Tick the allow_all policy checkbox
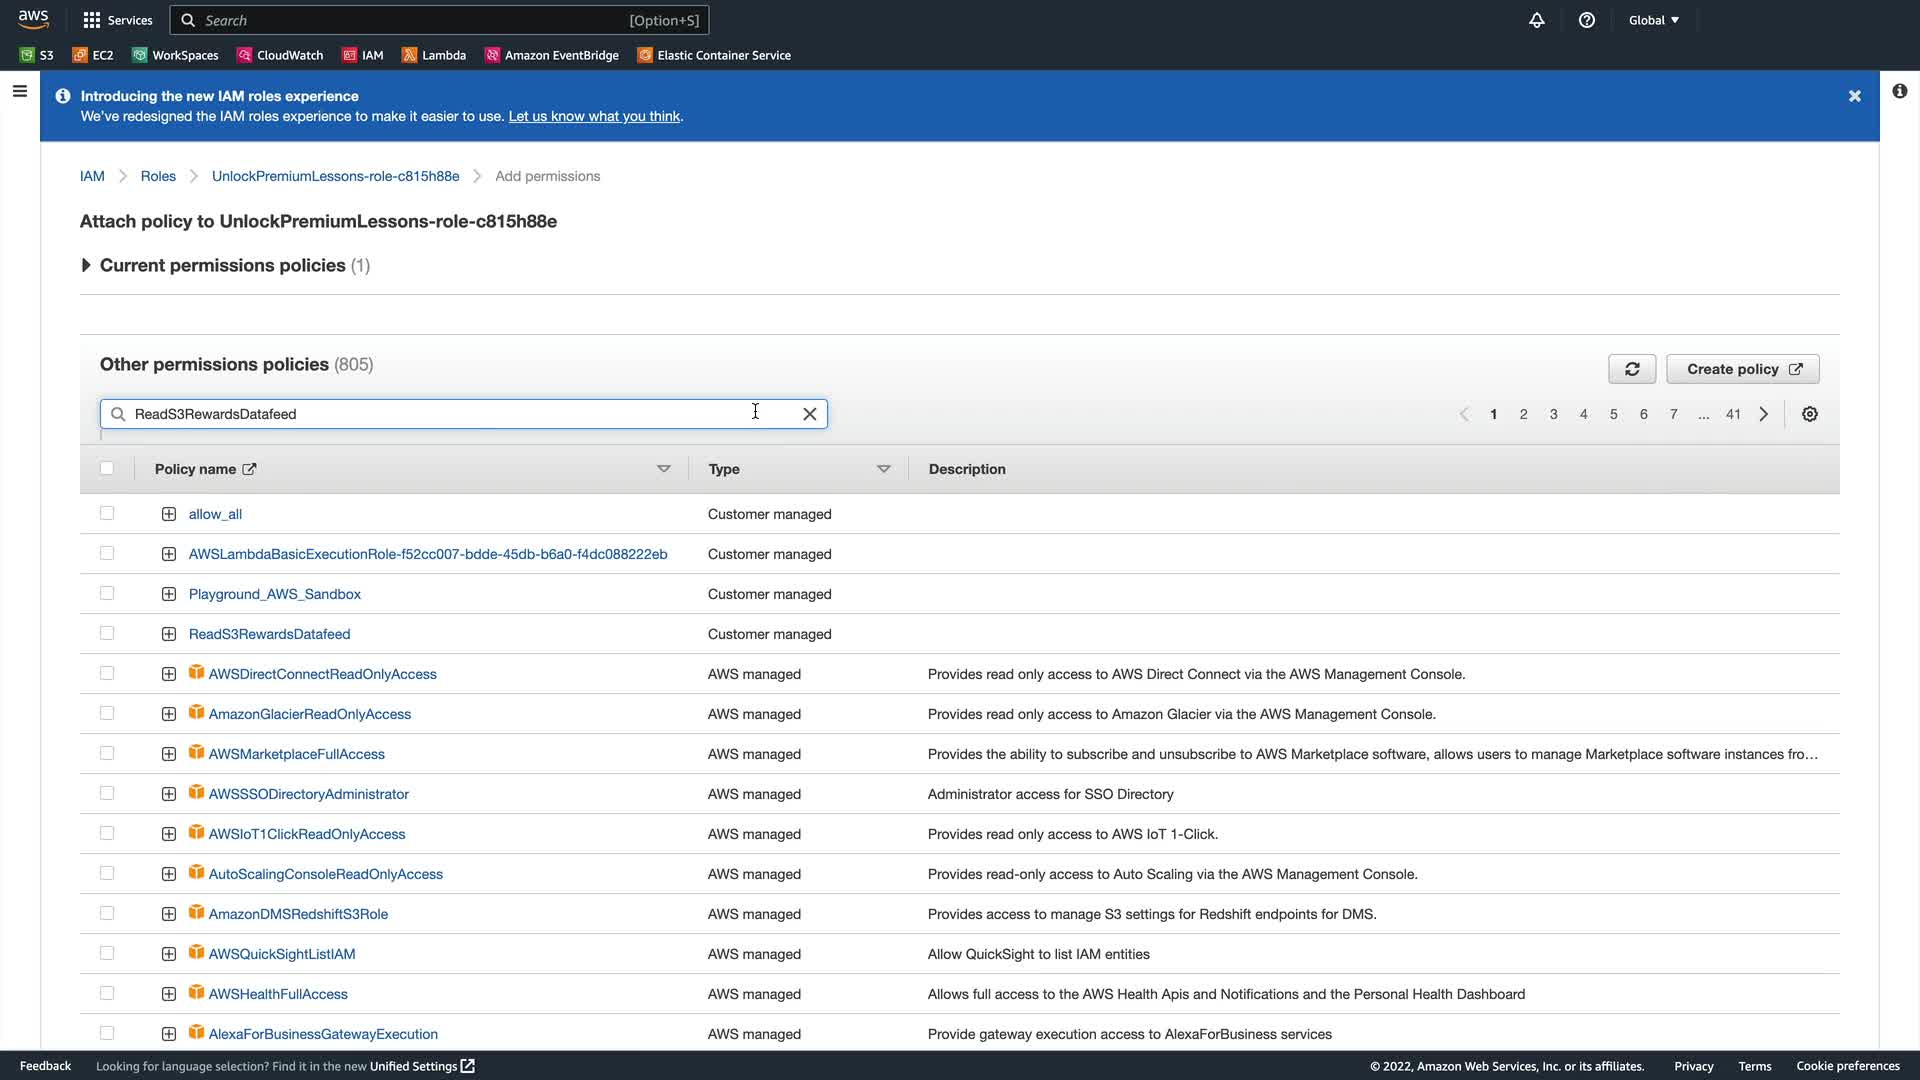This screenshot has width=1920, height=1080. pyautogui.click(x=107, y=513)
